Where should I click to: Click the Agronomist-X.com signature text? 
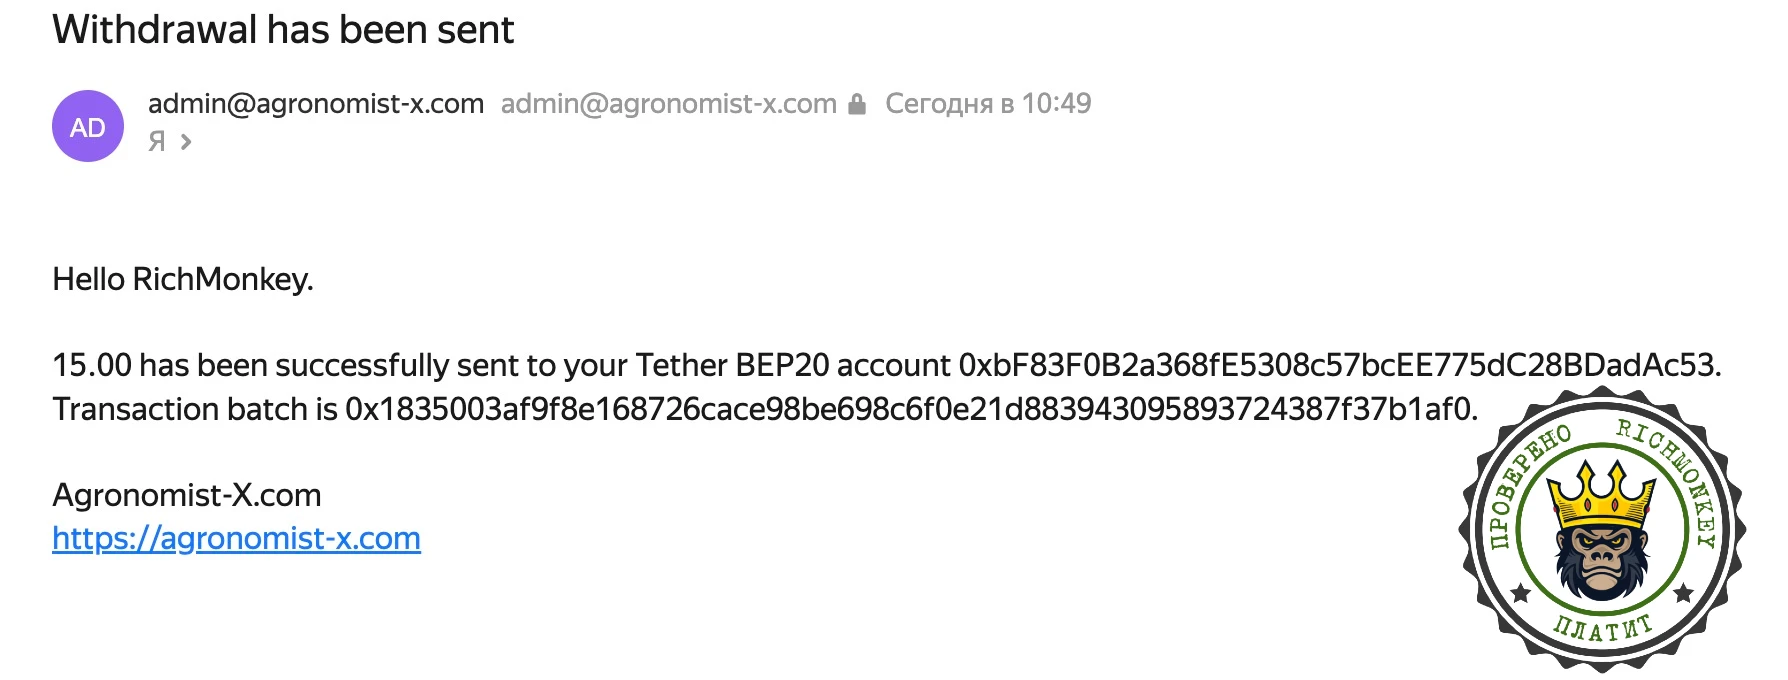(187, 496)
